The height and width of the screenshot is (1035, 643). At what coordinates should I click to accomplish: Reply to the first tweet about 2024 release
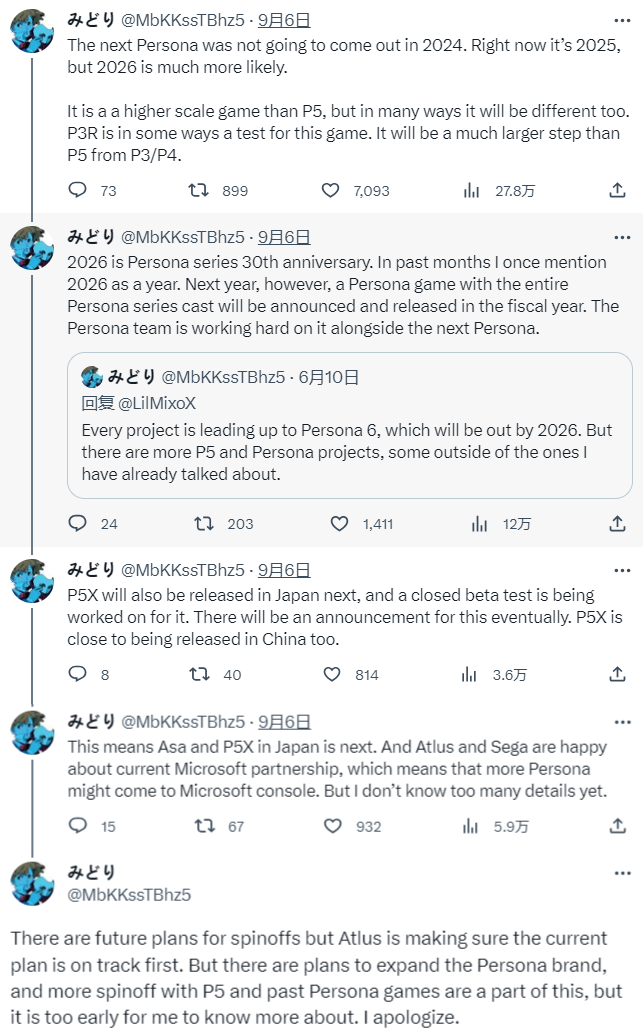point(79,190)
